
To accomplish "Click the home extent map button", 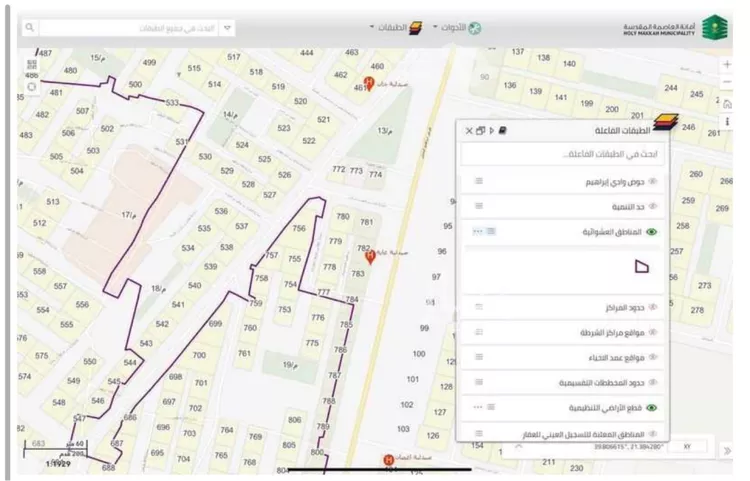I will point(727,104).
